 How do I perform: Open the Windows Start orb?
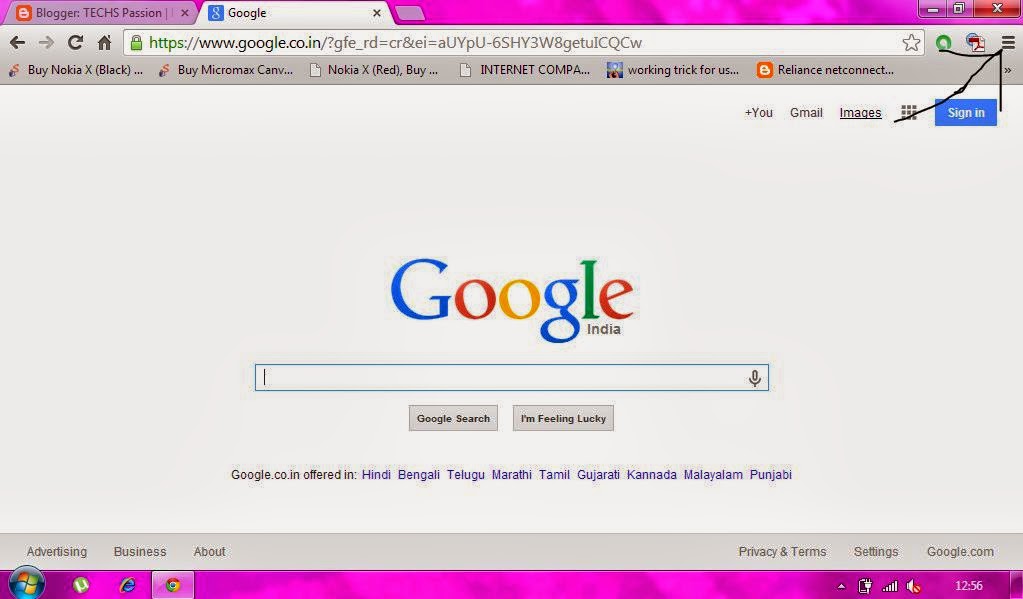pyautogui.click(x=27, y=583)
